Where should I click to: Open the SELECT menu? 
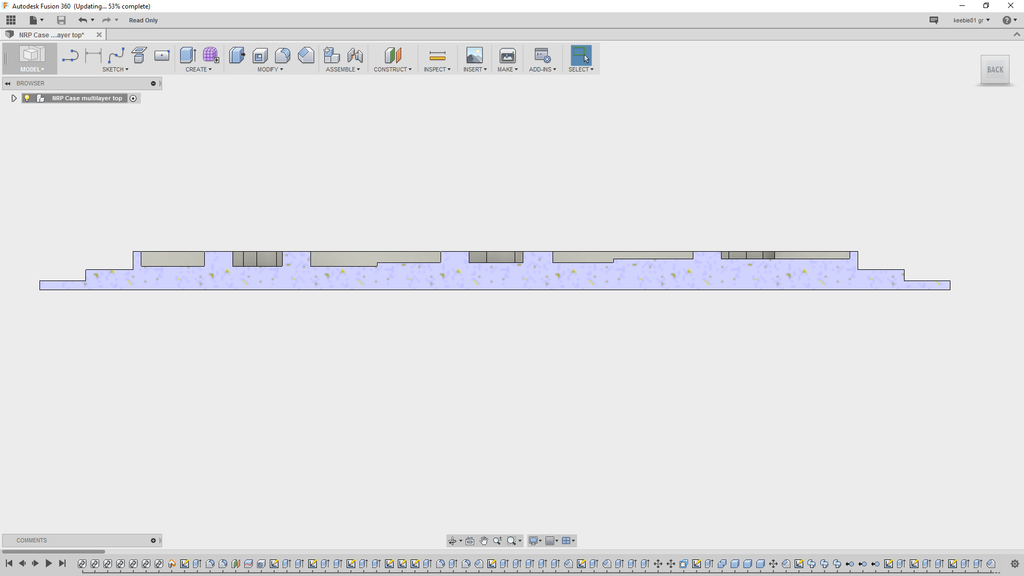tap(581, 69)
